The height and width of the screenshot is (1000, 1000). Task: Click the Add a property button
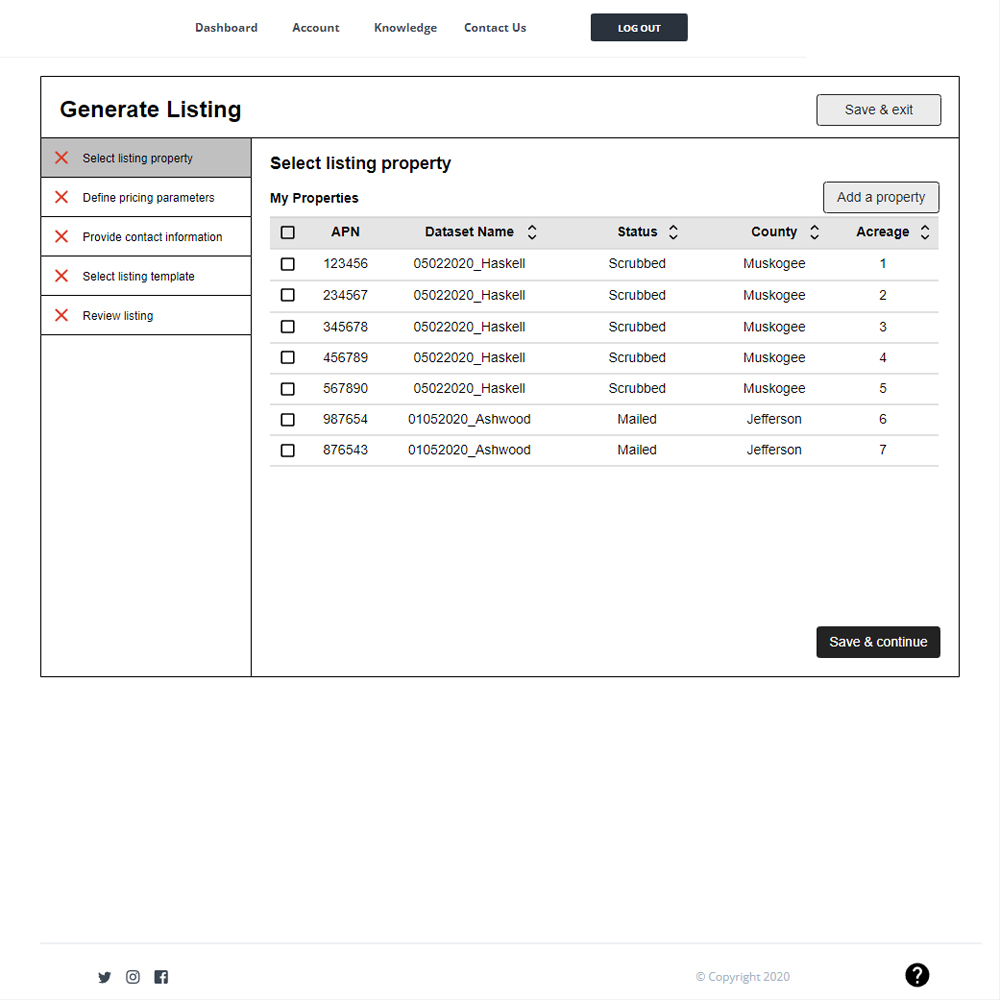(x=881, y=197)
